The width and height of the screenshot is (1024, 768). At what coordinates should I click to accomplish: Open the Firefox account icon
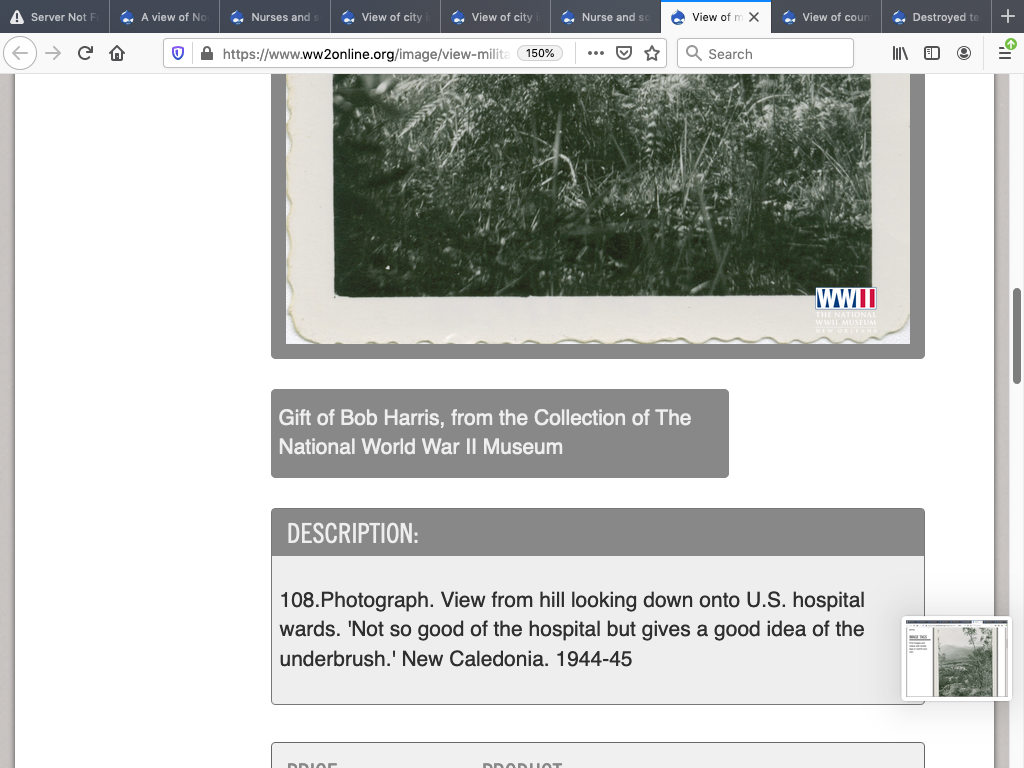[x=964, y=54]
